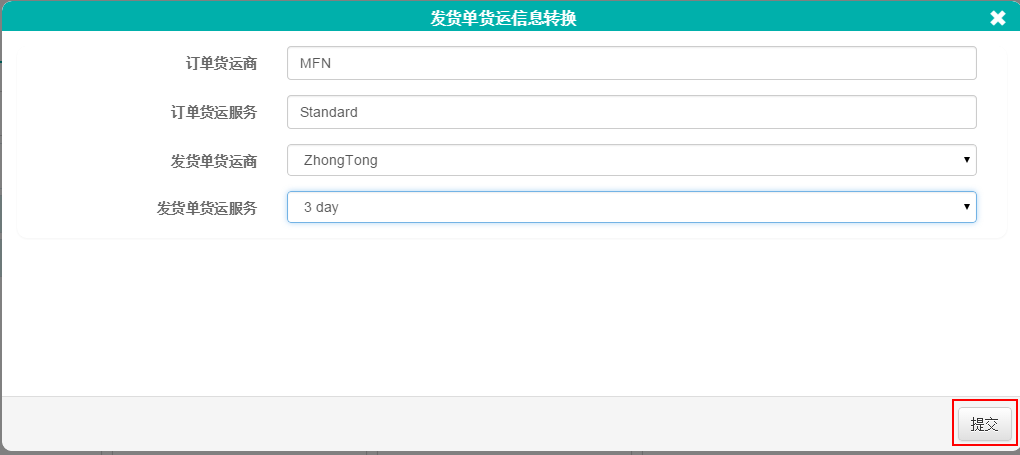Image resolution: width=1020 pixels, height=455 pixels.
Task: Click the 发货单货运服务 field label
Action: click(206, 208)
